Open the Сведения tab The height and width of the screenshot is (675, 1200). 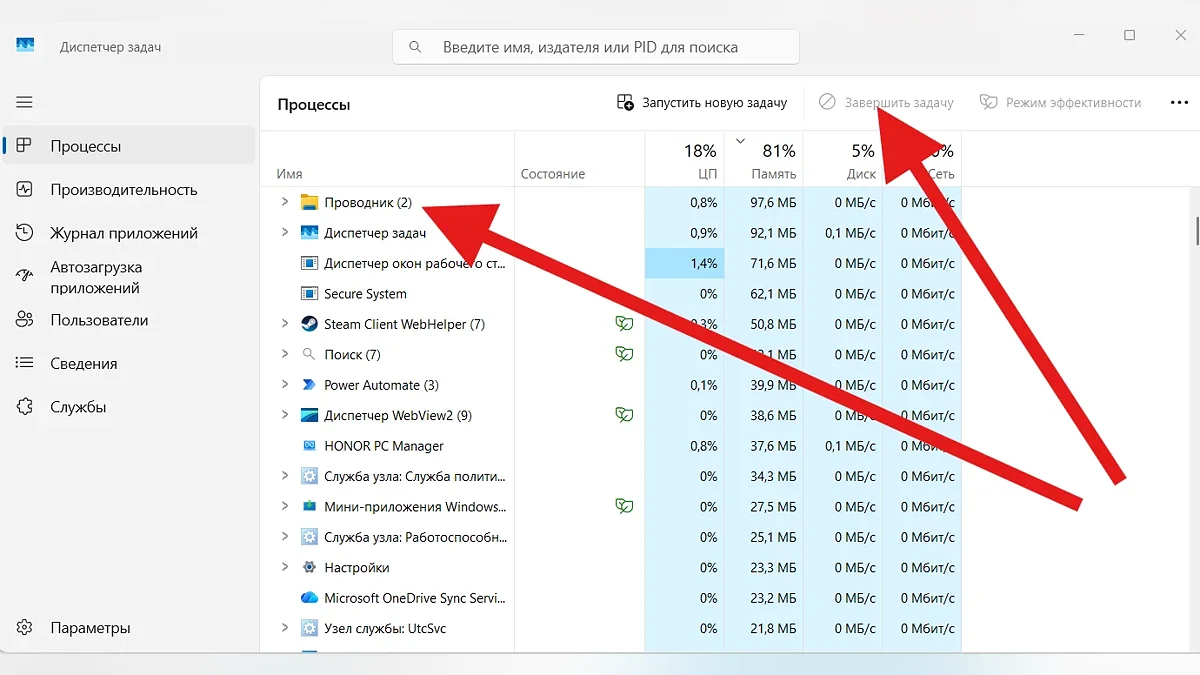point(130,364)
